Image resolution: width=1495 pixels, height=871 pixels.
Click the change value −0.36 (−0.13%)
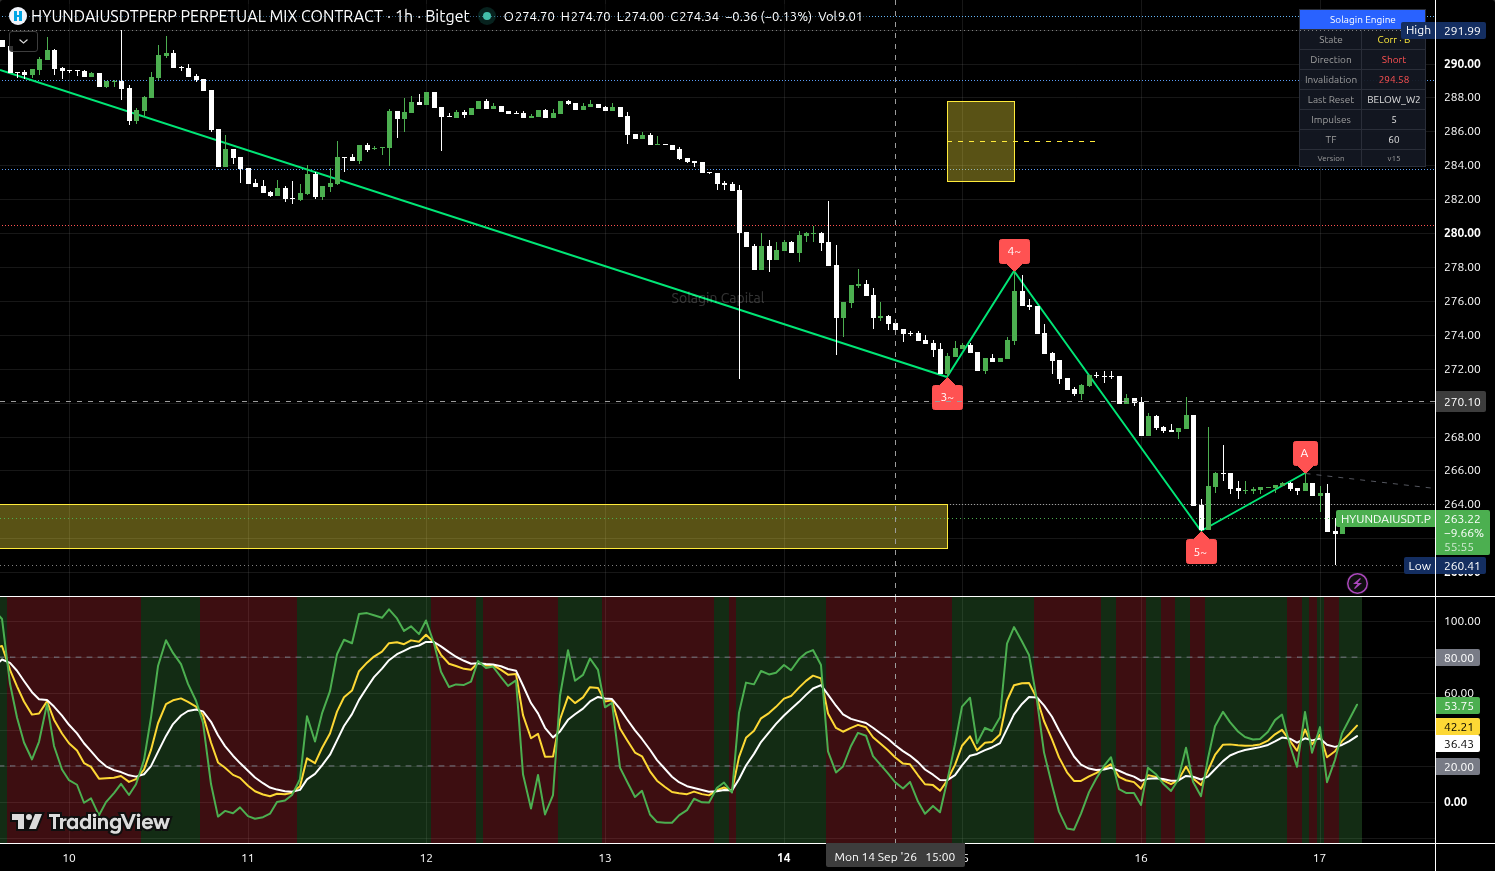pyautogui.click(x=768, y=16)
